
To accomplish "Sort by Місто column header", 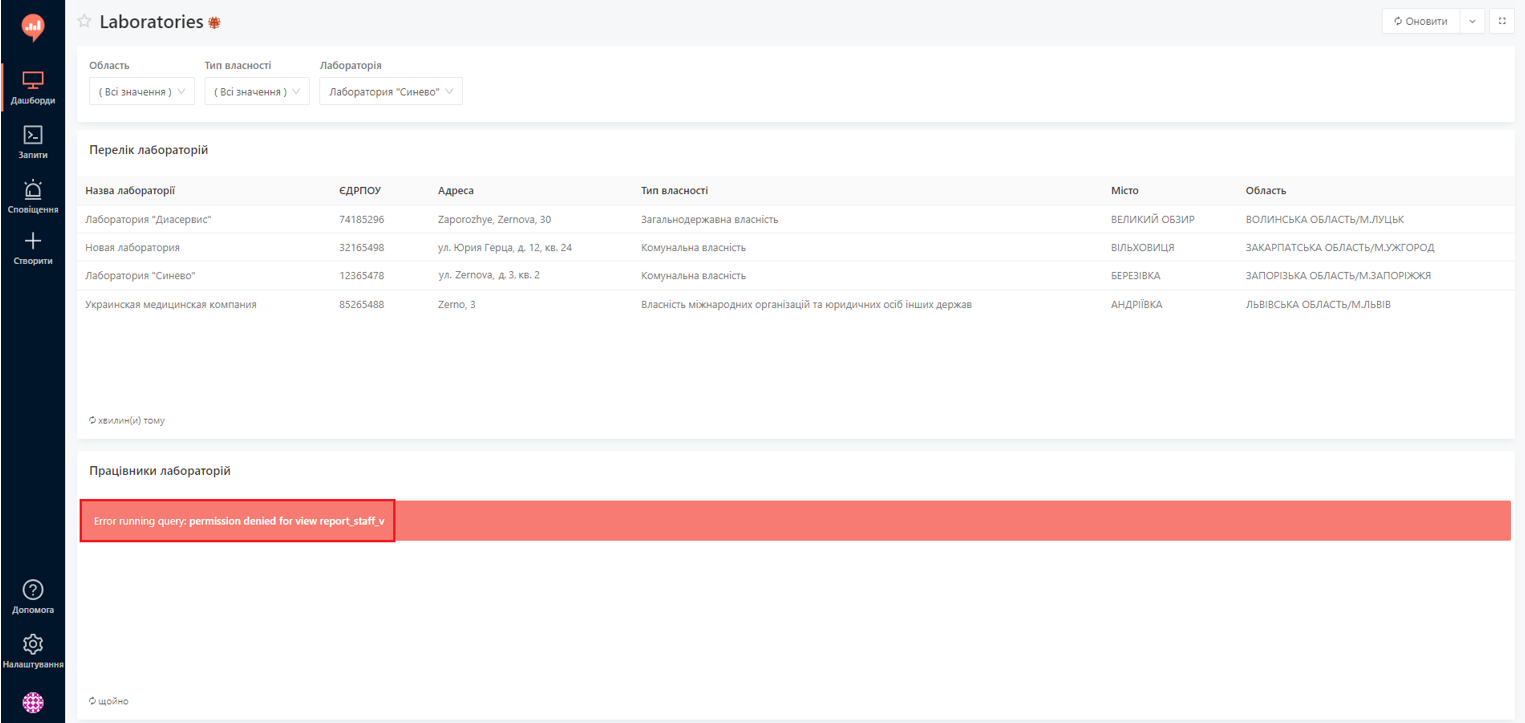I will [x=1124, y=191].
